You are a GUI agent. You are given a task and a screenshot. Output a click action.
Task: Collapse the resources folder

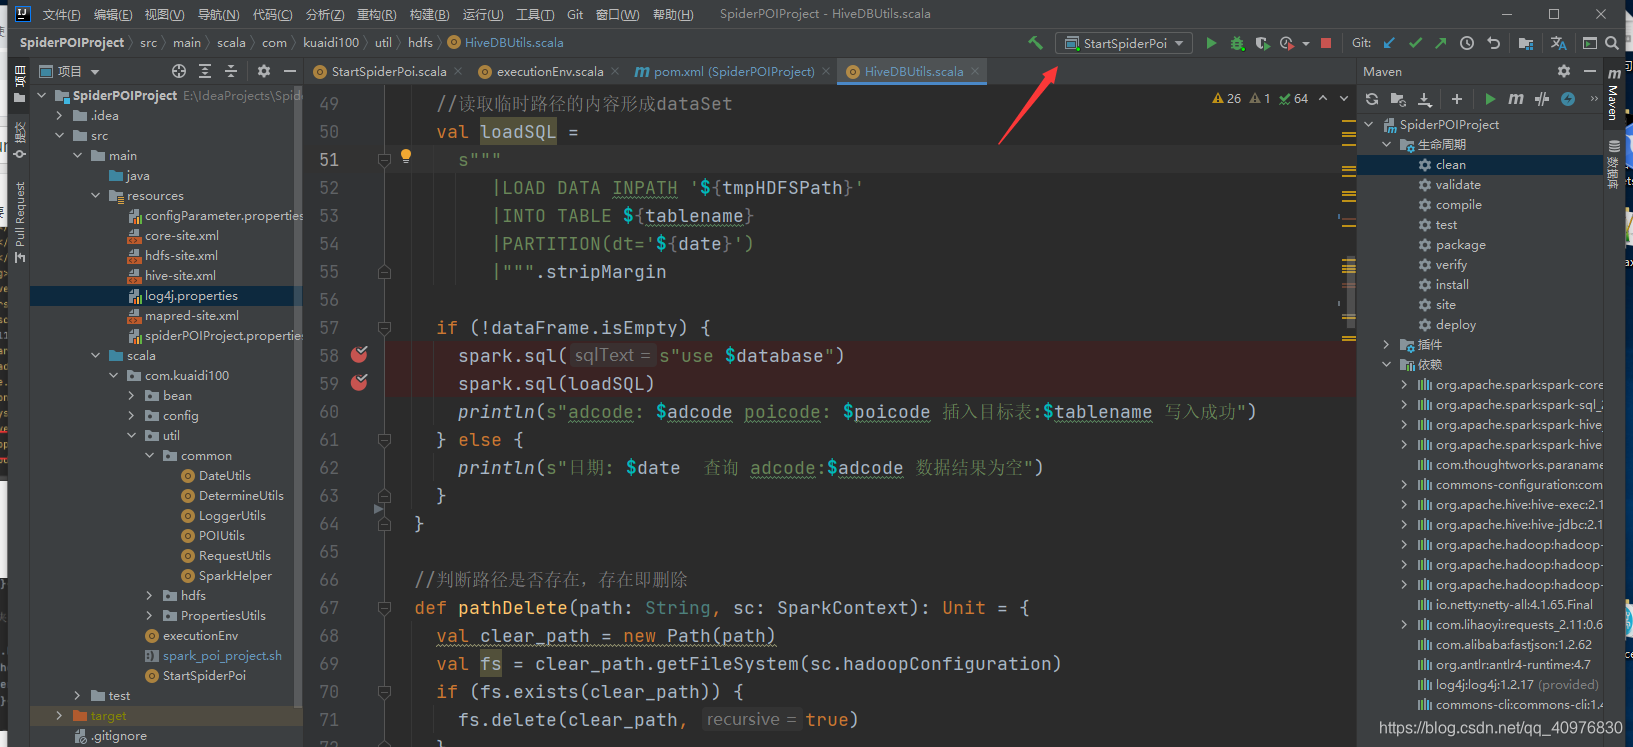[96, 196]
